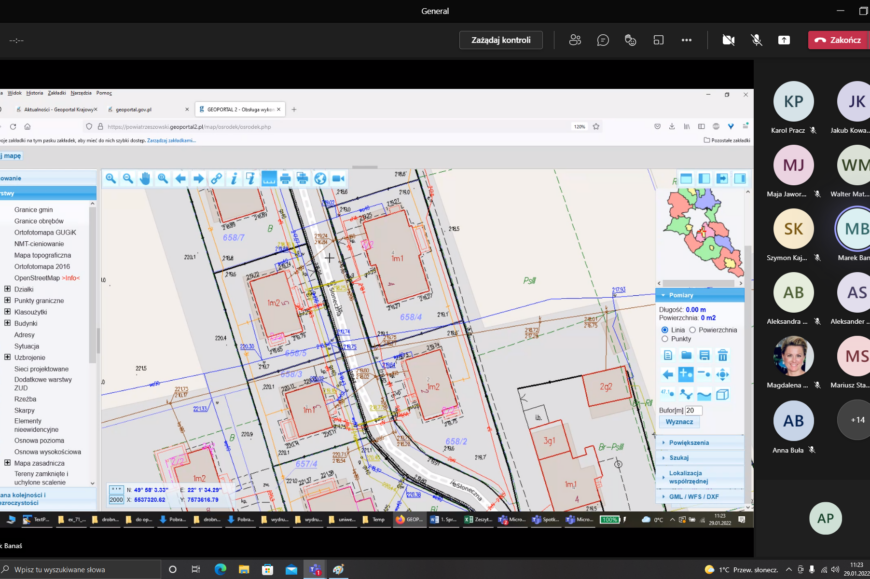Toggle the camera in Teams

[729, 40]
